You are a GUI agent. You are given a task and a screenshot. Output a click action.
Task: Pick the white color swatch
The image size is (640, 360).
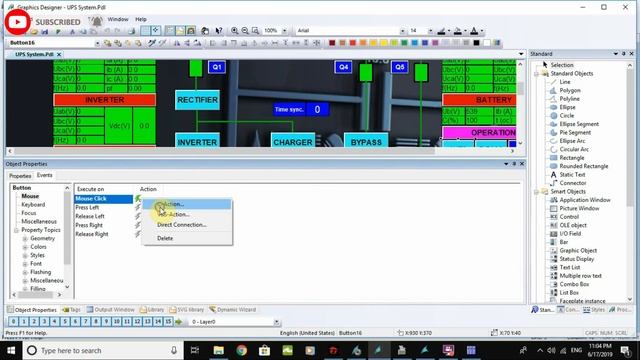(487, 43)
